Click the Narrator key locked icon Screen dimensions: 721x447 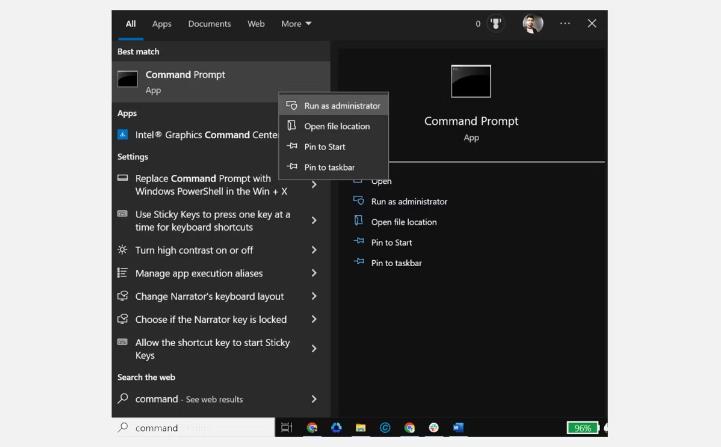coord(122,319)
